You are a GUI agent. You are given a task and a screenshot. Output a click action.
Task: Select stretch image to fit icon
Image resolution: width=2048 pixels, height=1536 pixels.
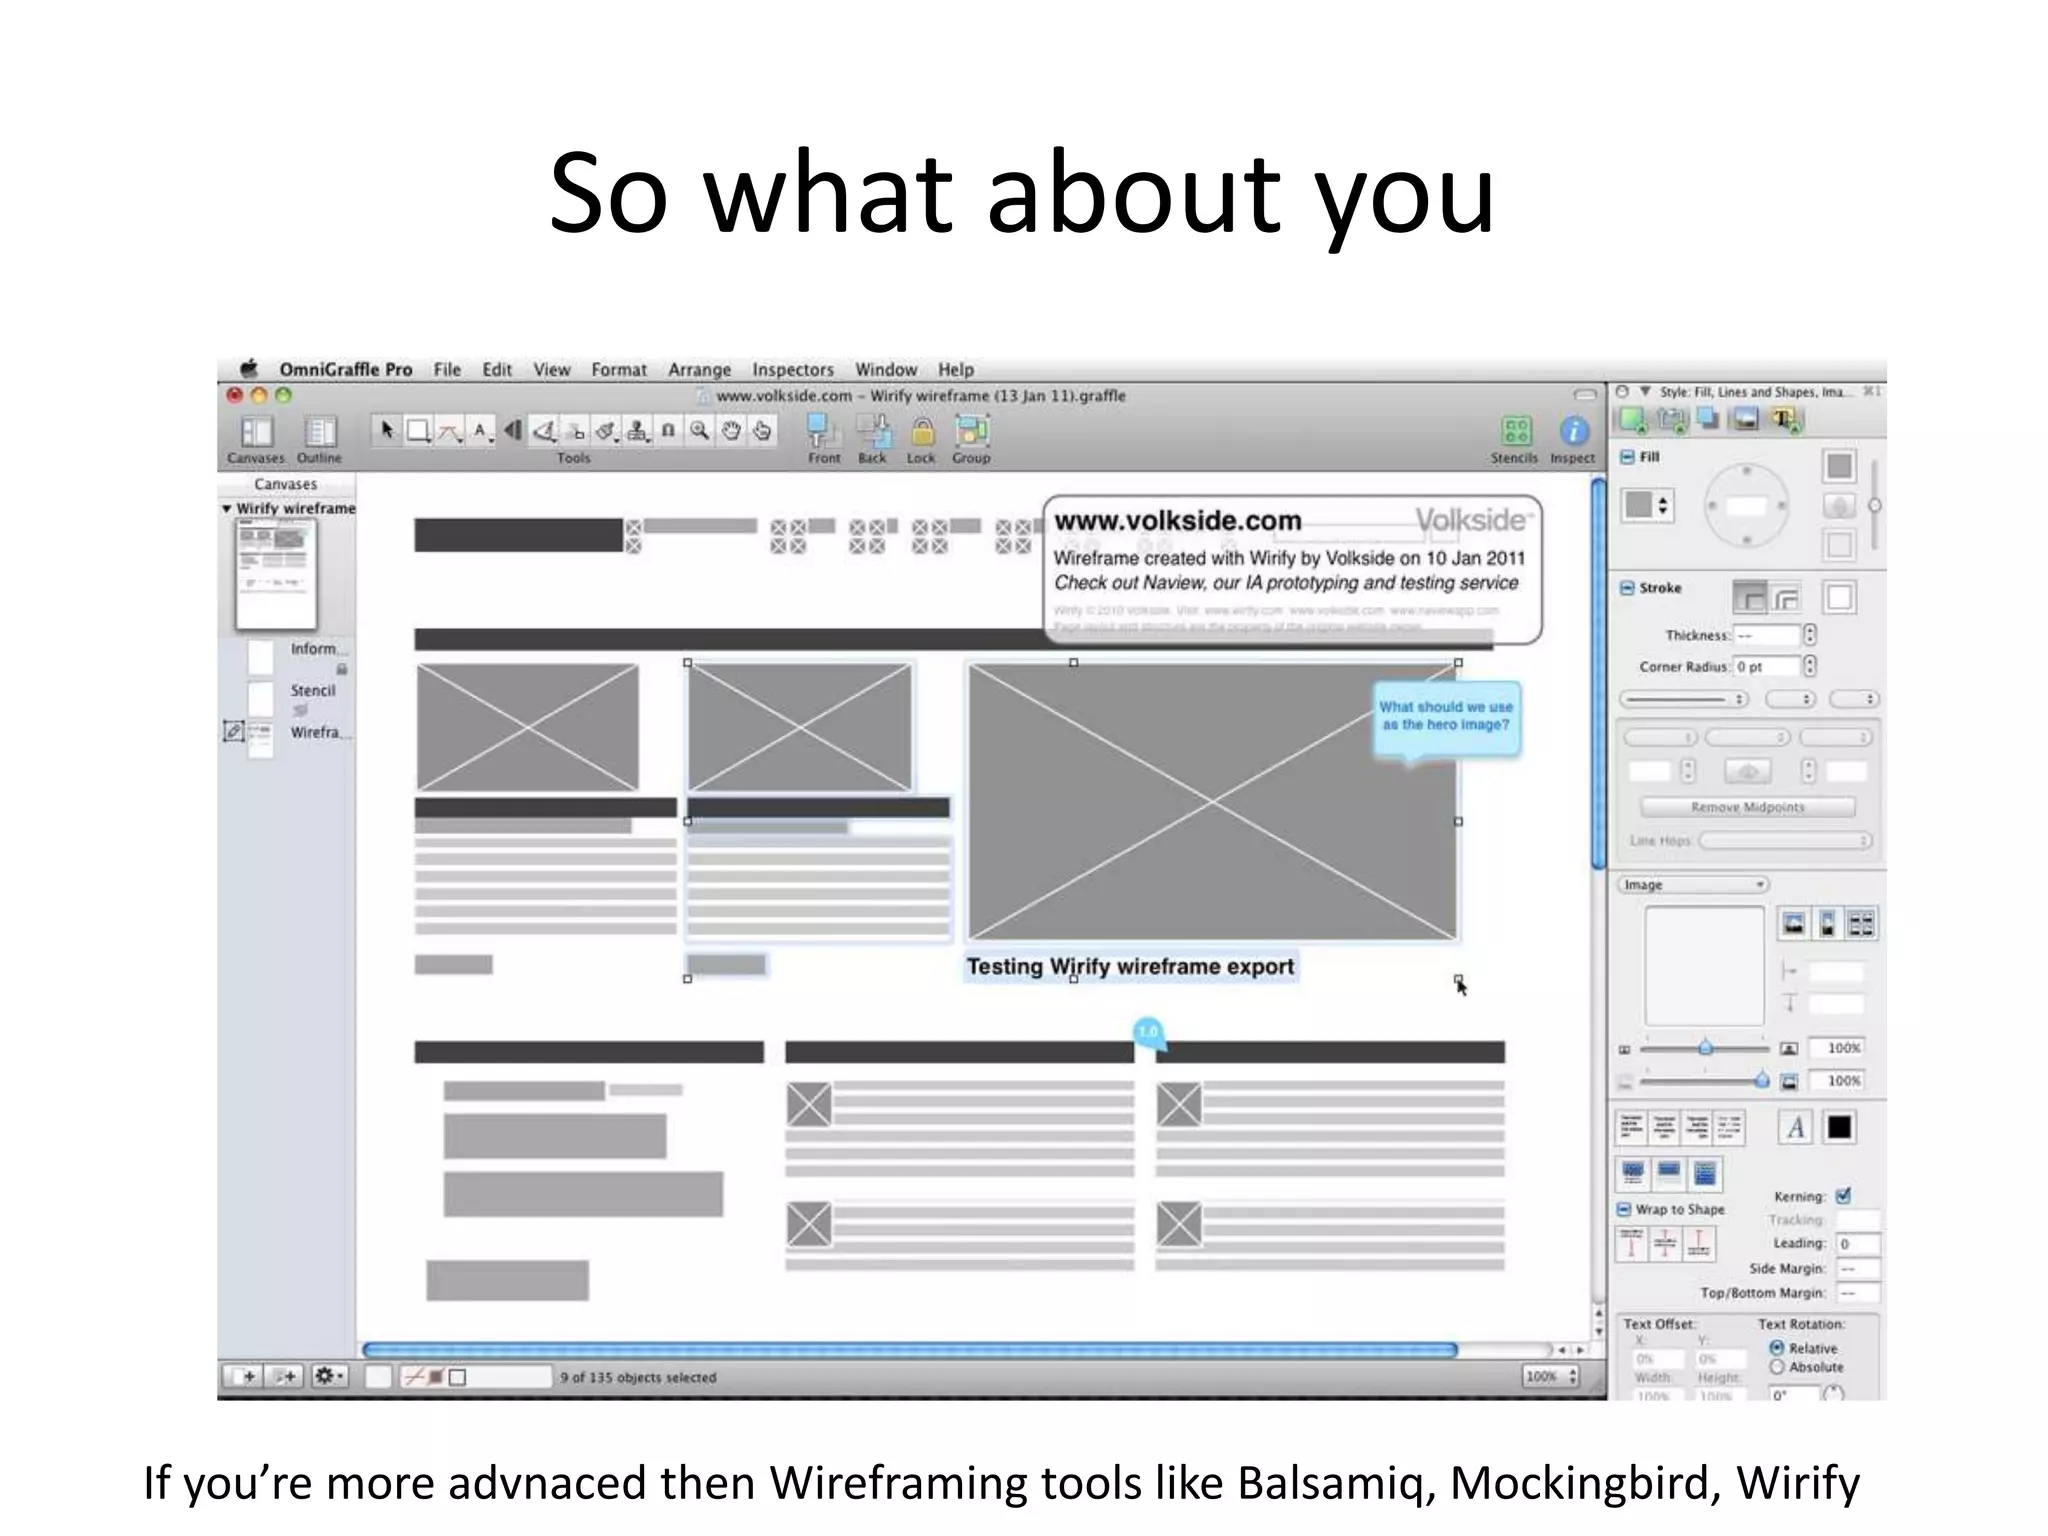pyautogui.click(x=1827, y=924)
